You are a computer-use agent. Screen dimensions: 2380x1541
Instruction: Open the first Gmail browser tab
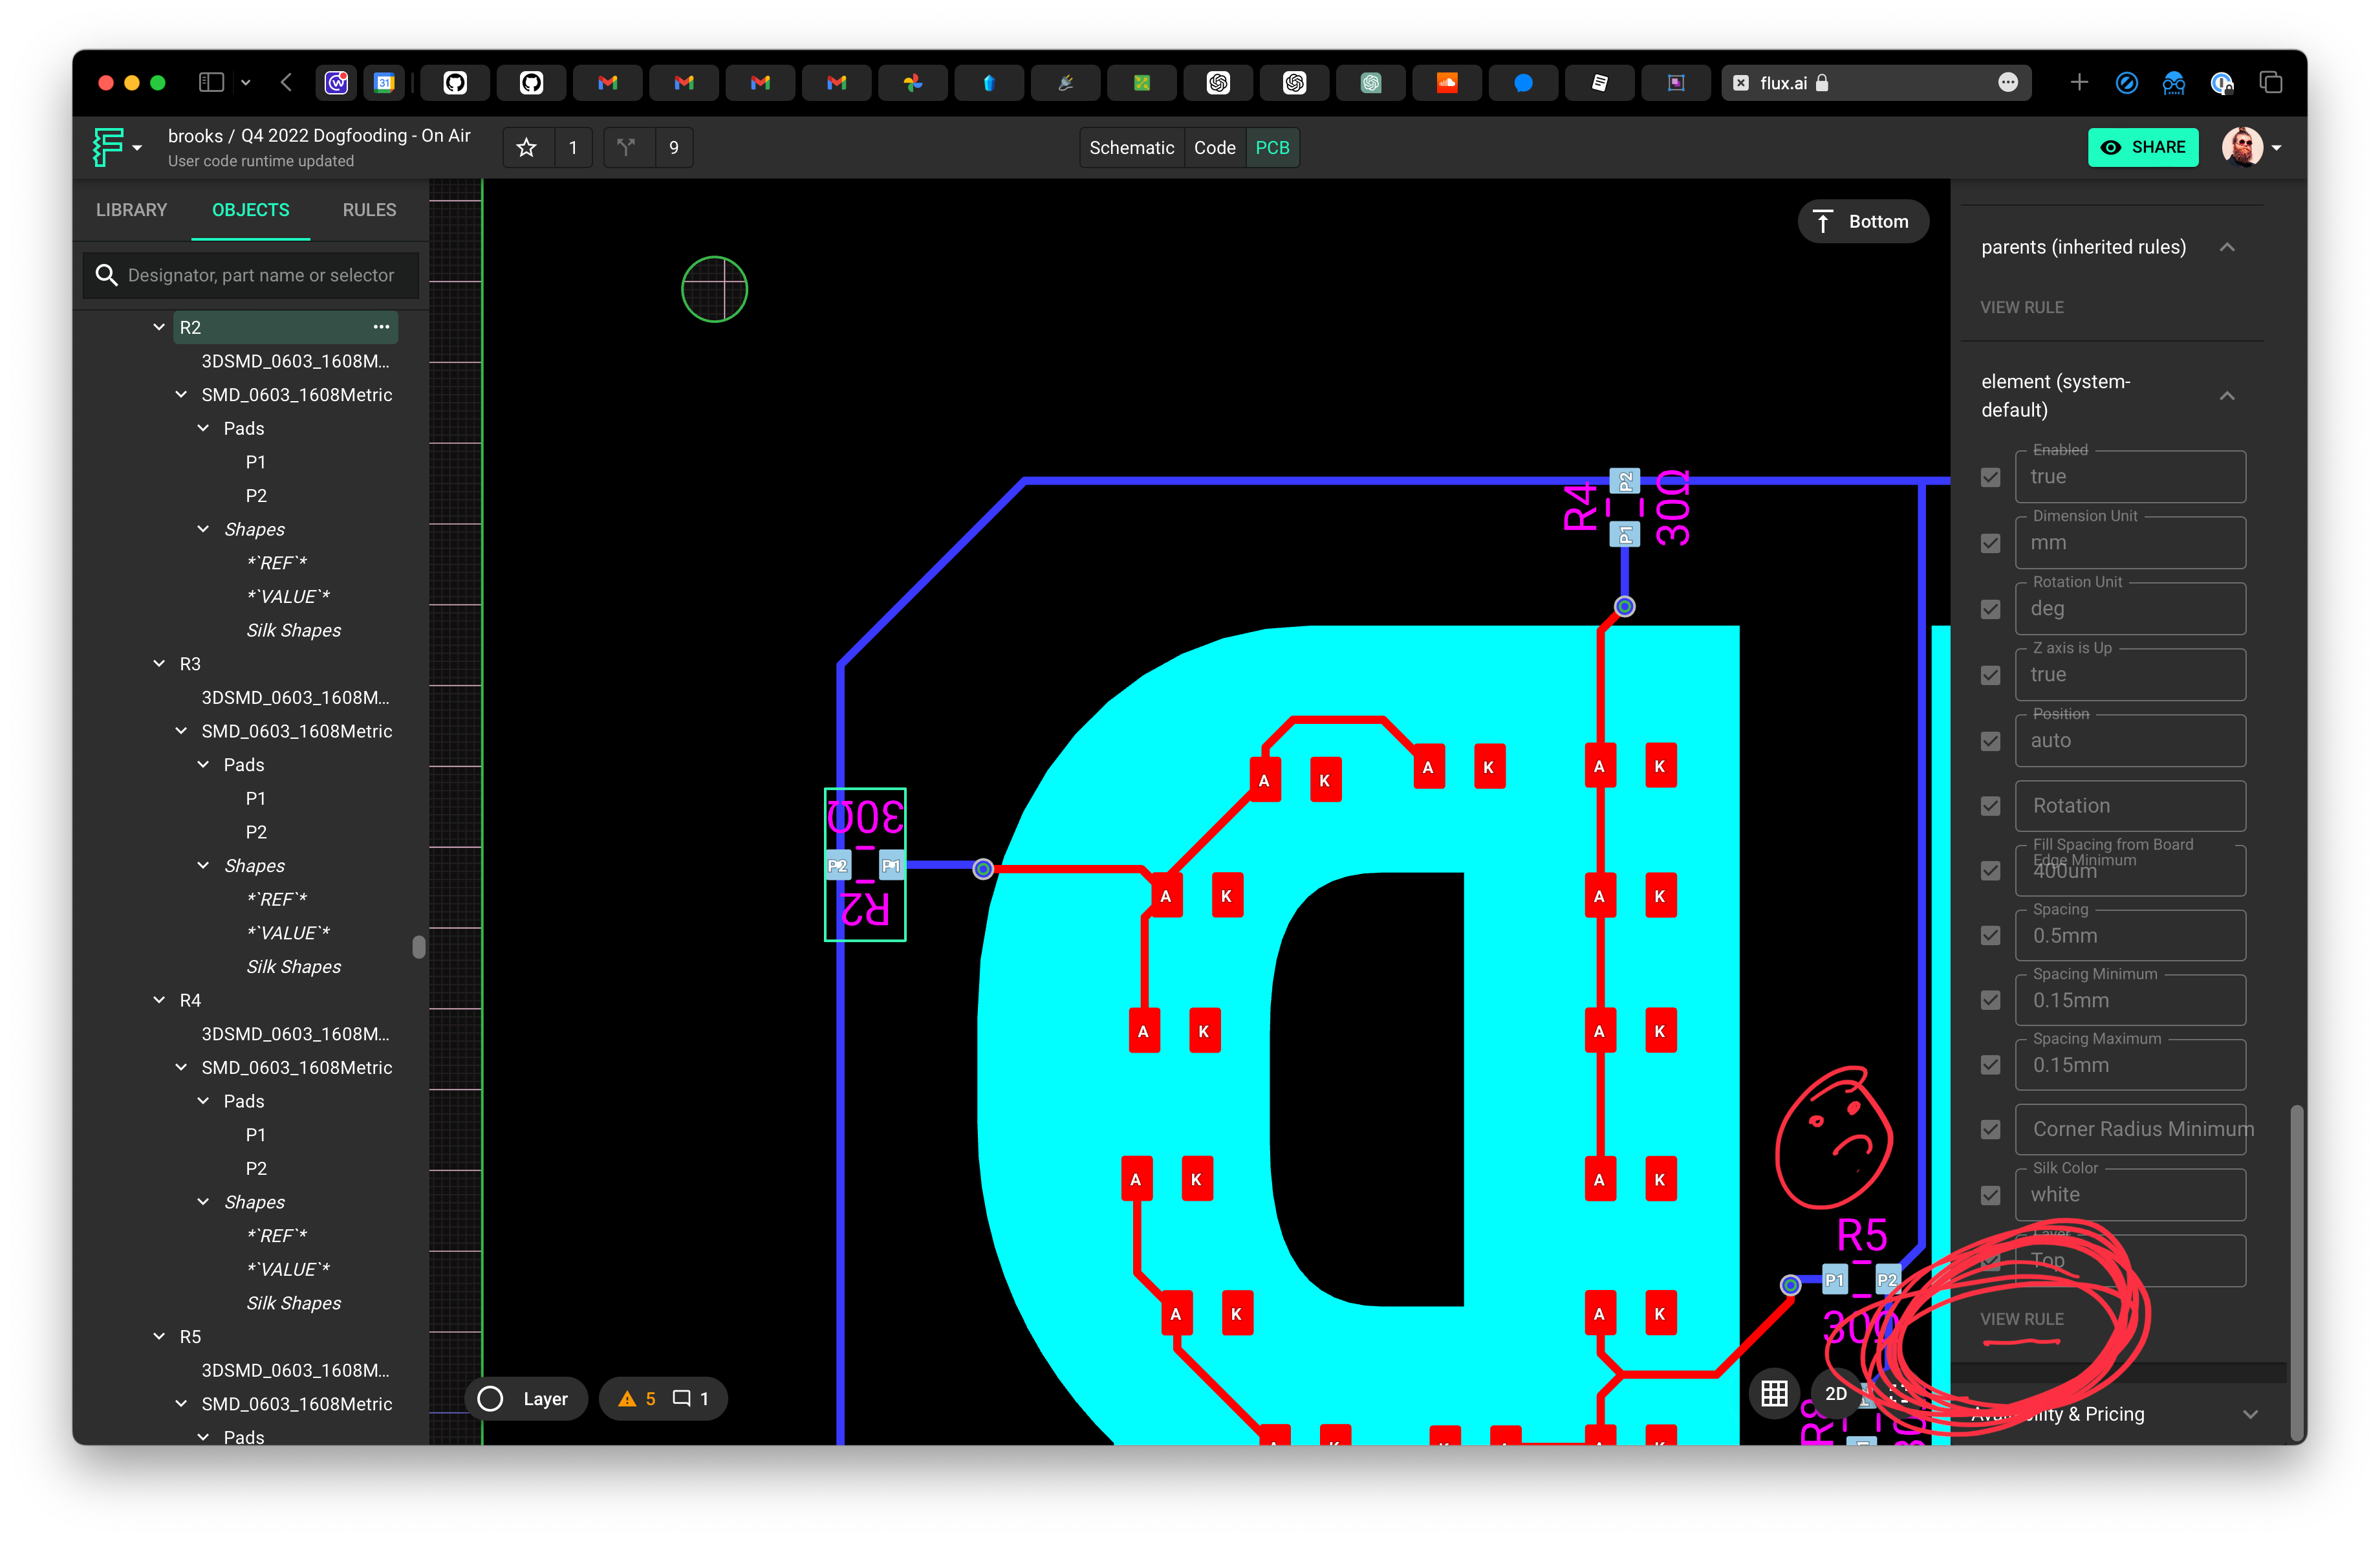pos(608,83)
